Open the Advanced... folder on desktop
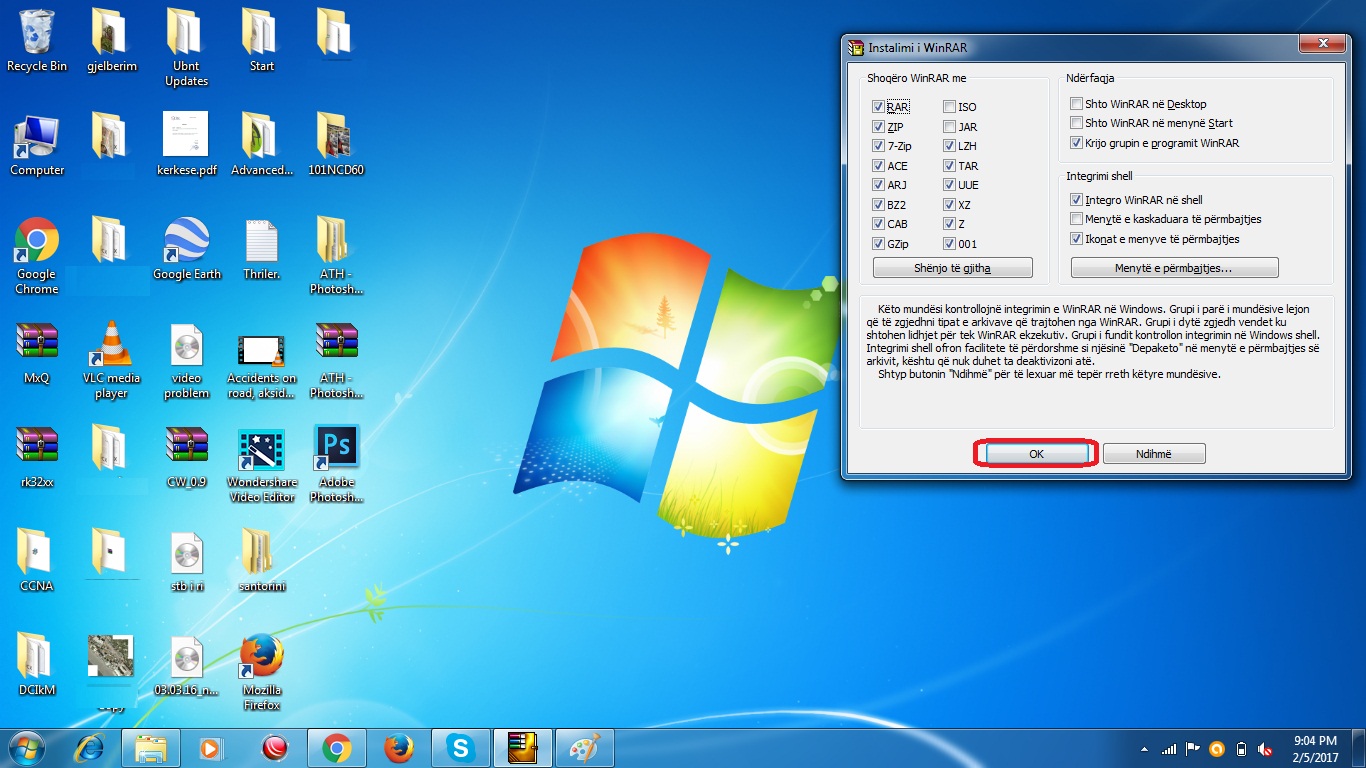Screen dimensions: 1366x768 tap(261, 145)
